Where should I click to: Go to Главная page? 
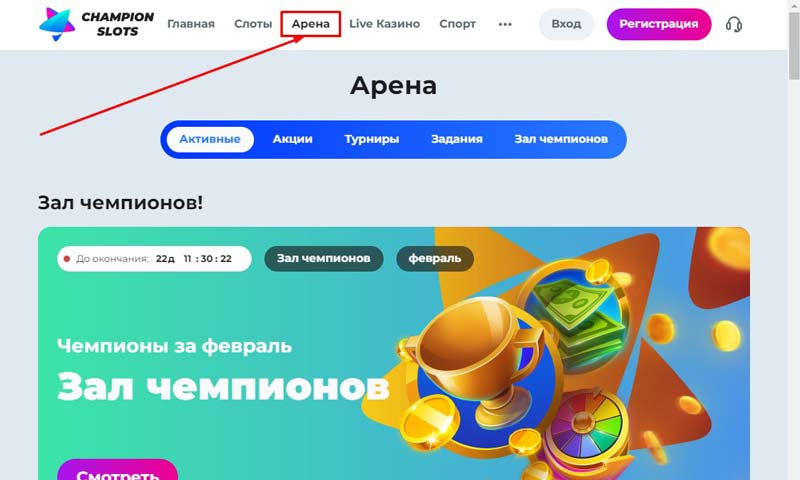pyautogui.click(x=191, y=24)
